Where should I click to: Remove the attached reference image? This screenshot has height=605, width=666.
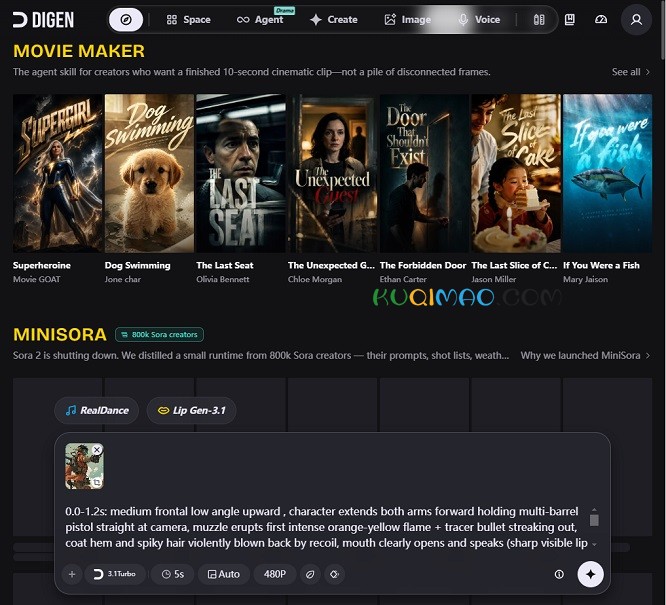pos(97,450)
